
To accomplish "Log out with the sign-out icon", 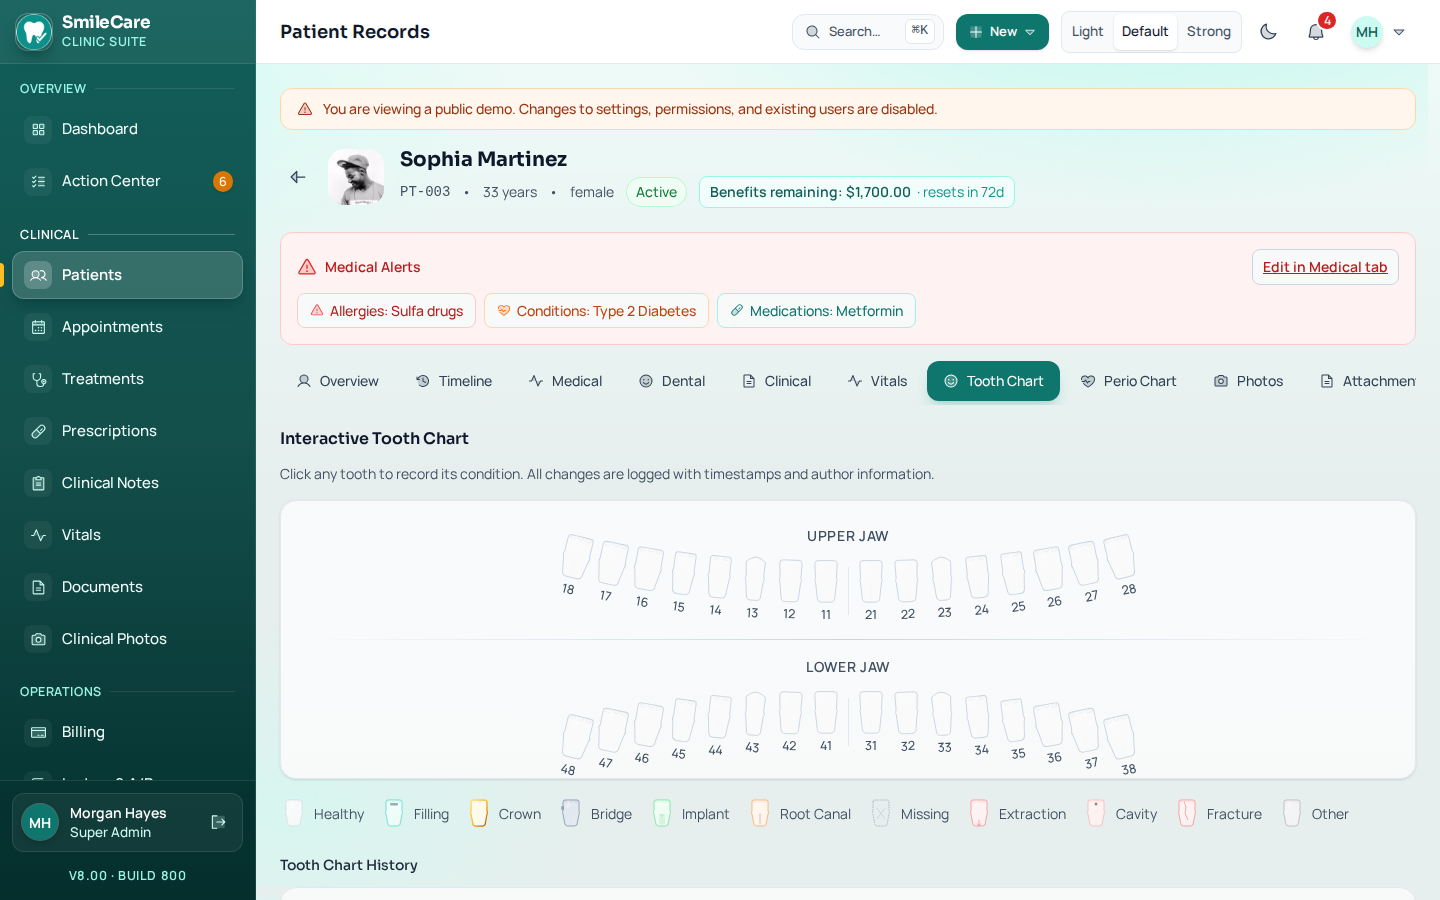I will tap(218, 822).
